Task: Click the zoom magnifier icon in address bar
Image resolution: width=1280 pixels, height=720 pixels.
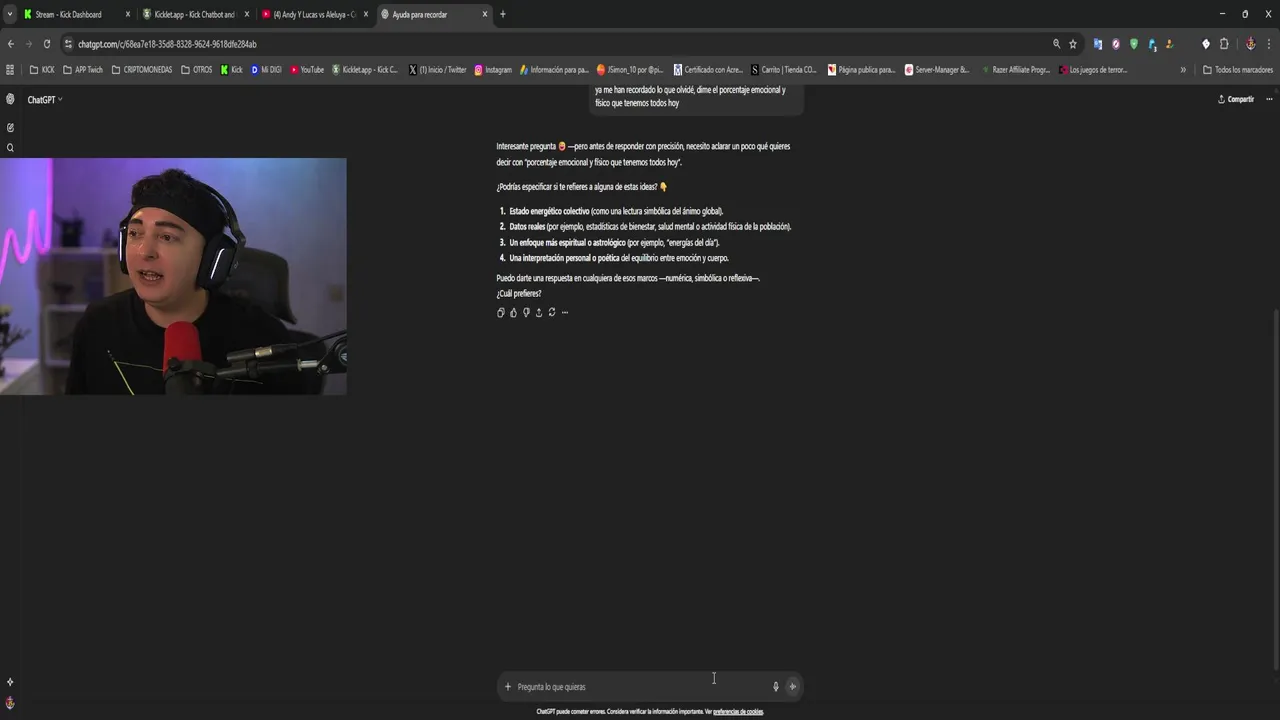Action: pyautogui.click(x=1056, y=44)
